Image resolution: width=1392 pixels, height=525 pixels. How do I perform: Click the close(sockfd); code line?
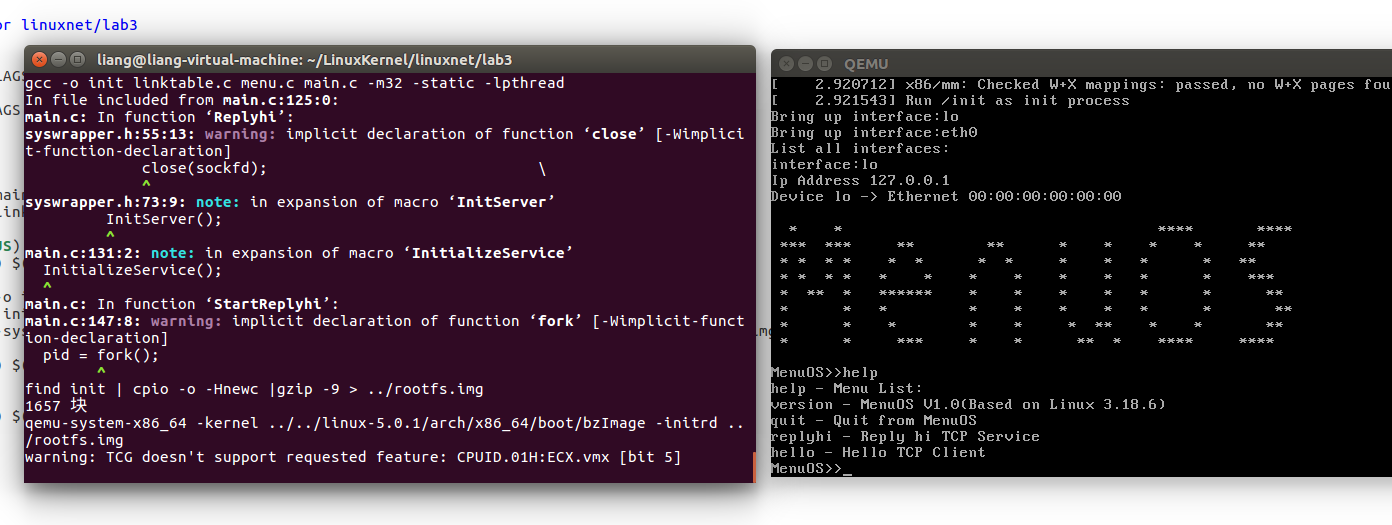click(204, 168)
